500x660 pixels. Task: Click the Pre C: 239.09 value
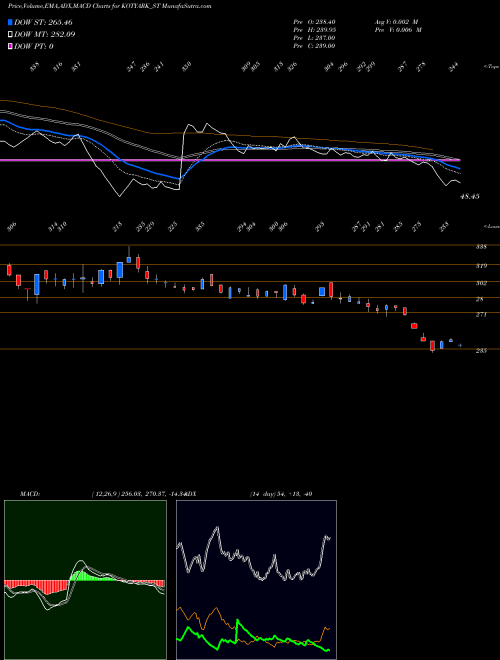tap(314, 46)
